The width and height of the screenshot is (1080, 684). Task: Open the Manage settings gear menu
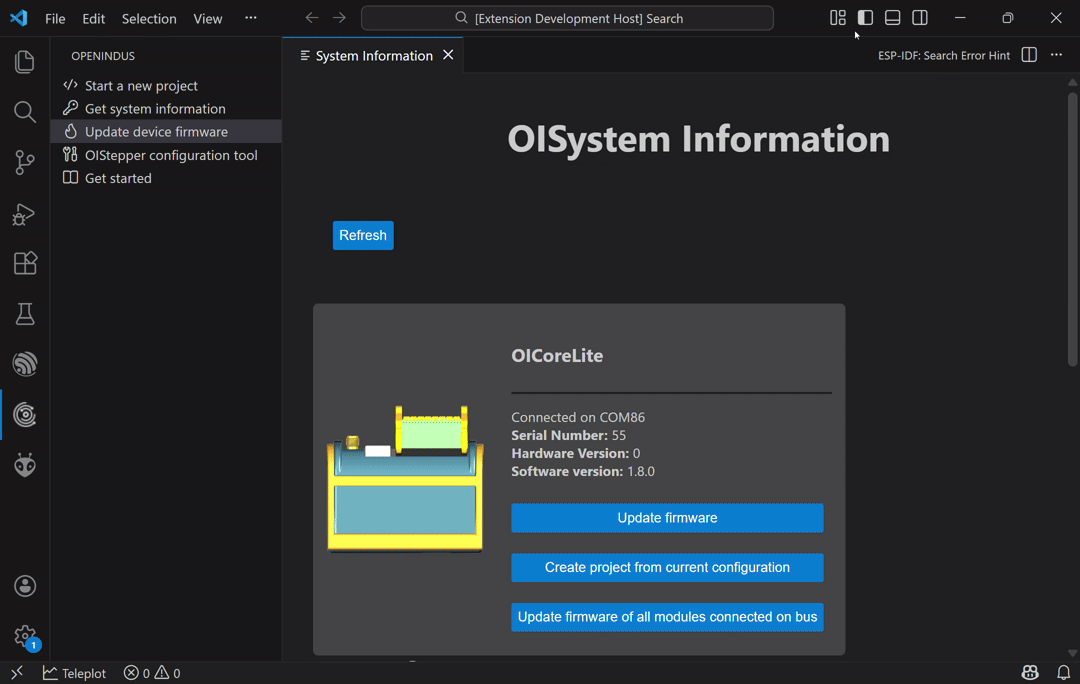pyautogui.click(x=25, y=636)
